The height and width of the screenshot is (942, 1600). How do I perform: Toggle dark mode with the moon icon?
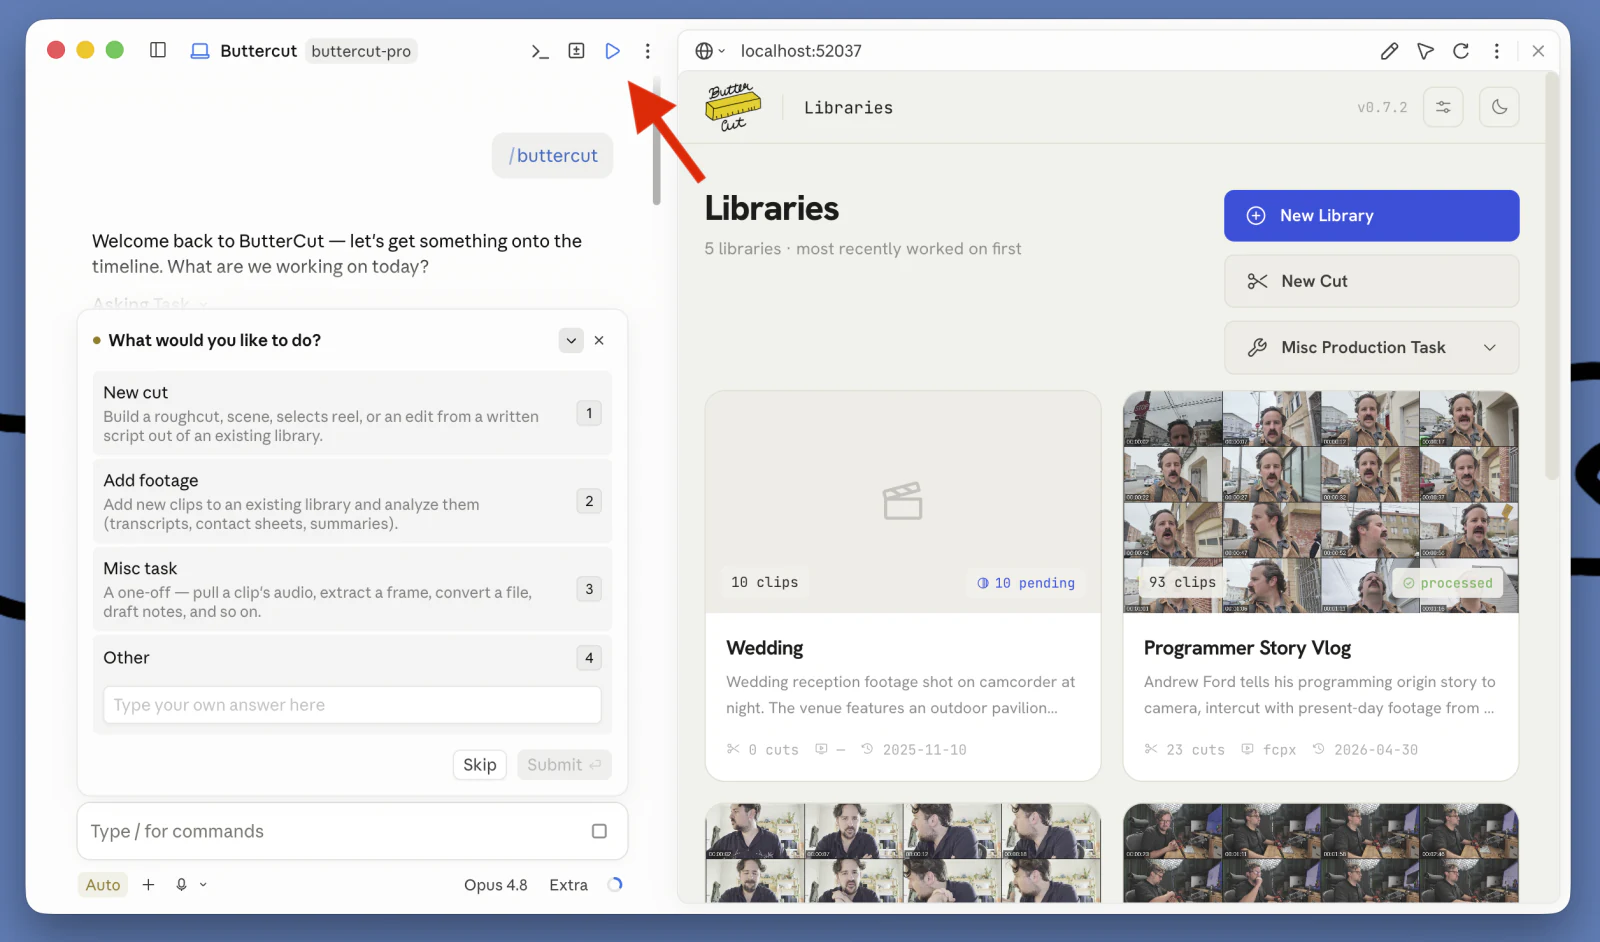pos(1499,107)
